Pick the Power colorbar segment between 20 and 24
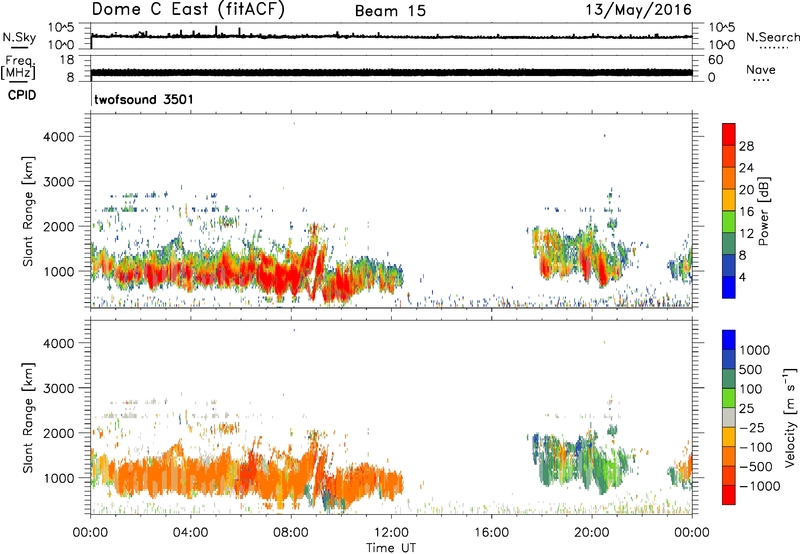This screenshot has height=554, width=800. tap(729, 178)
